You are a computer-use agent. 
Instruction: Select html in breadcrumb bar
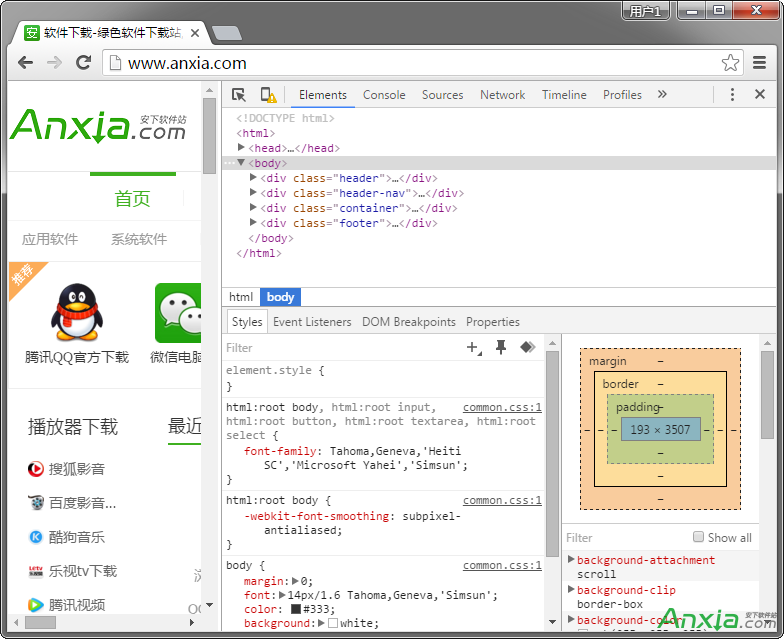tap(241, 296)
